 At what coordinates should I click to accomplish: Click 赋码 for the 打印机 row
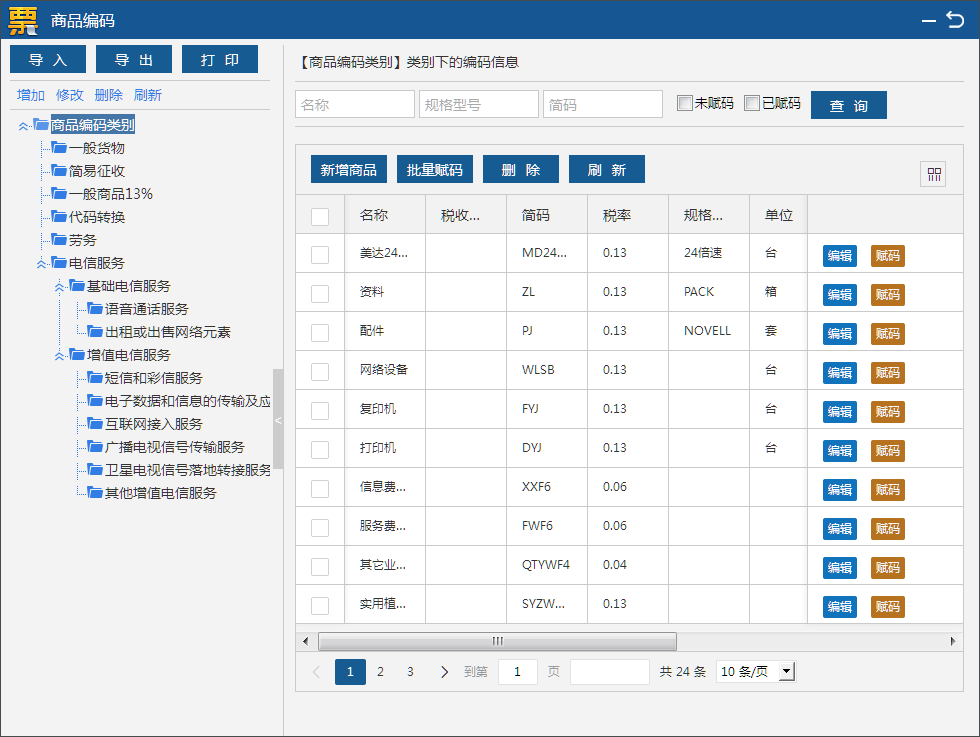(888, 451)
